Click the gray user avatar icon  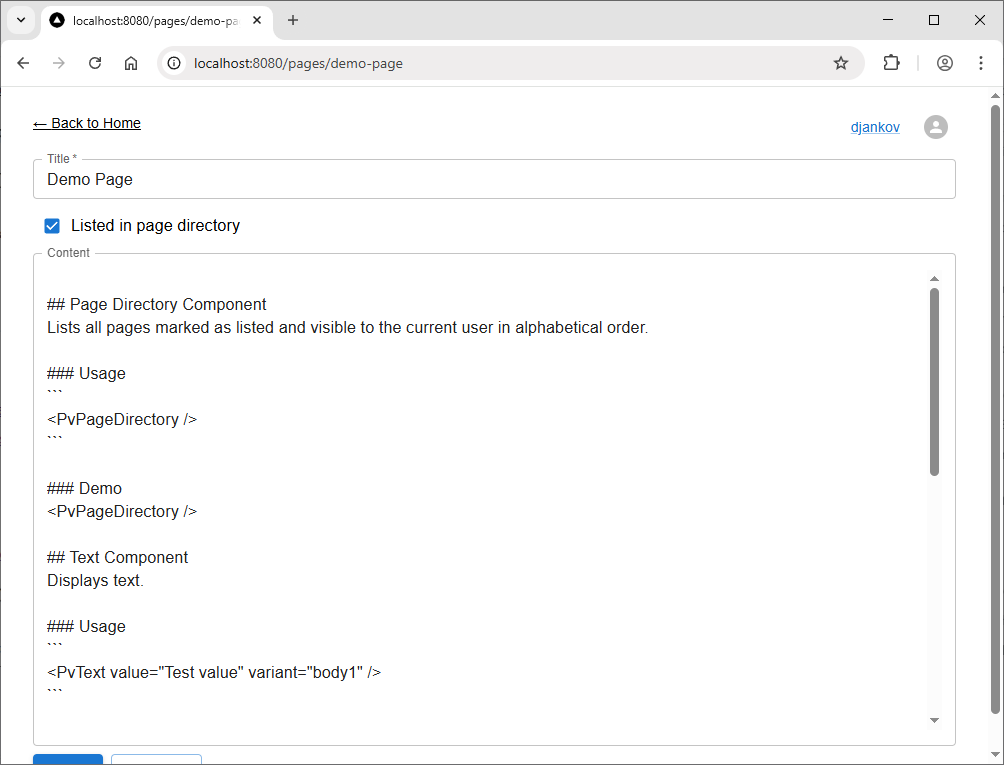[935, 127]
